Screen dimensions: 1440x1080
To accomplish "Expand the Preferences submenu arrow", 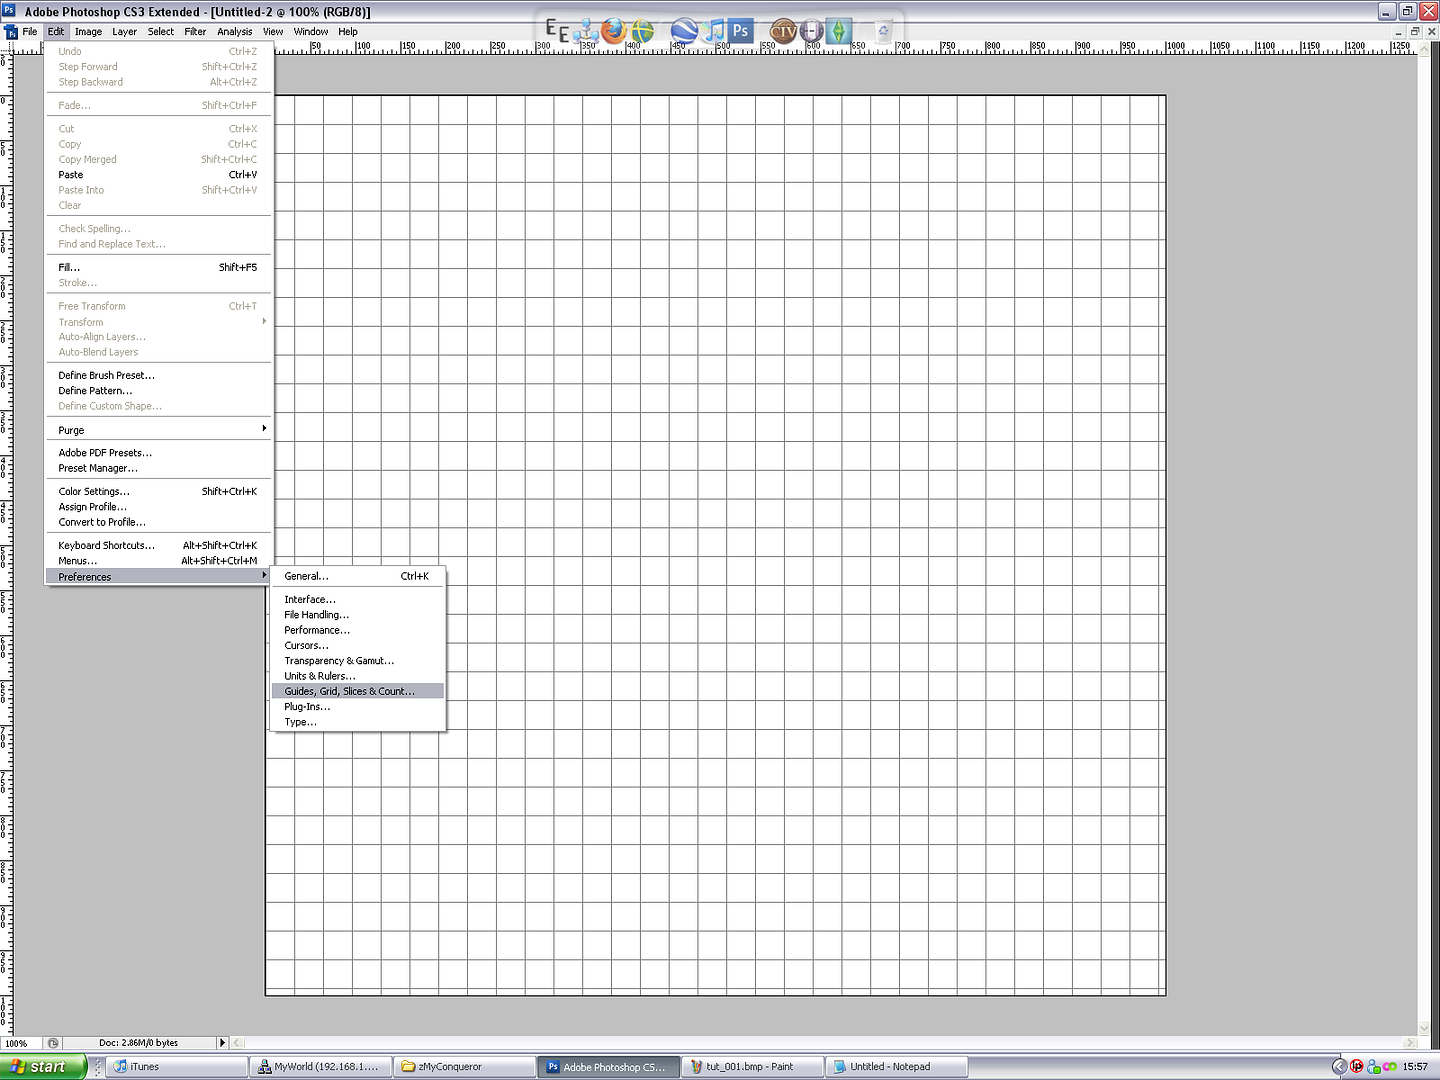I will pyautogui.click(x=264, y=576).
